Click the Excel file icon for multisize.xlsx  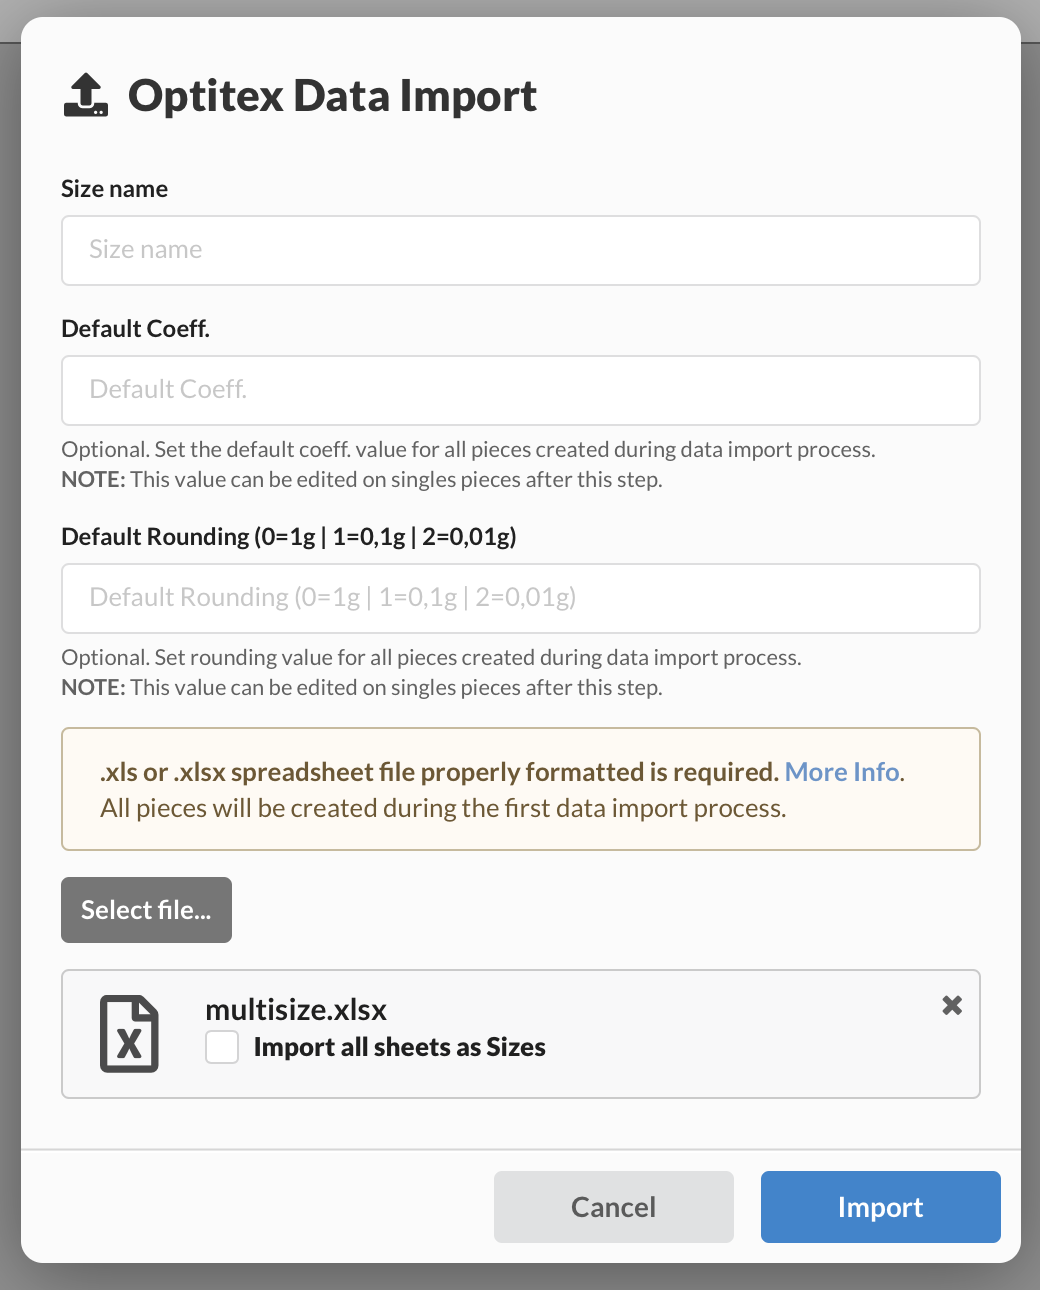pyautogui.click(x=129, y=1034)
